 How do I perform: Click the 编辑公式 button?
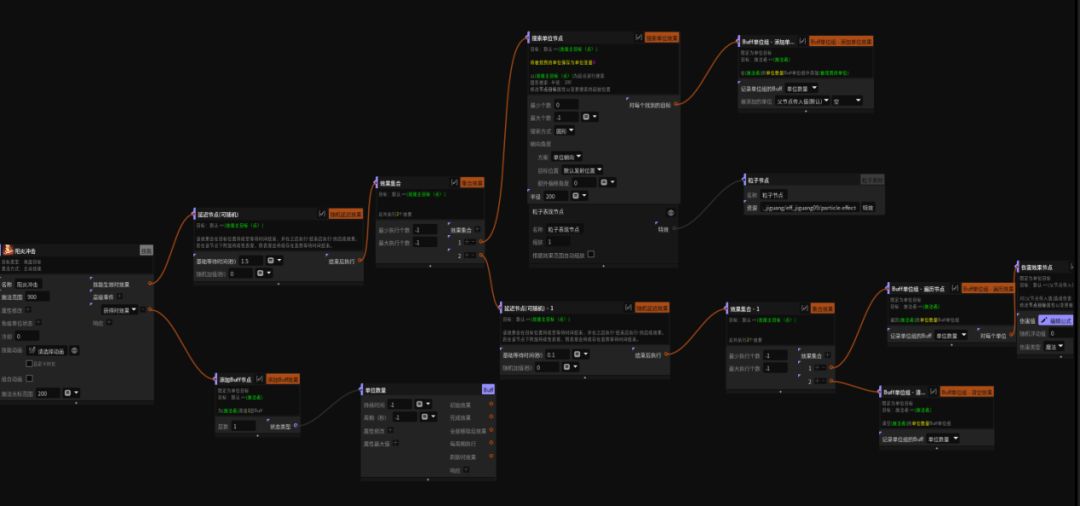coord(1055,320)
